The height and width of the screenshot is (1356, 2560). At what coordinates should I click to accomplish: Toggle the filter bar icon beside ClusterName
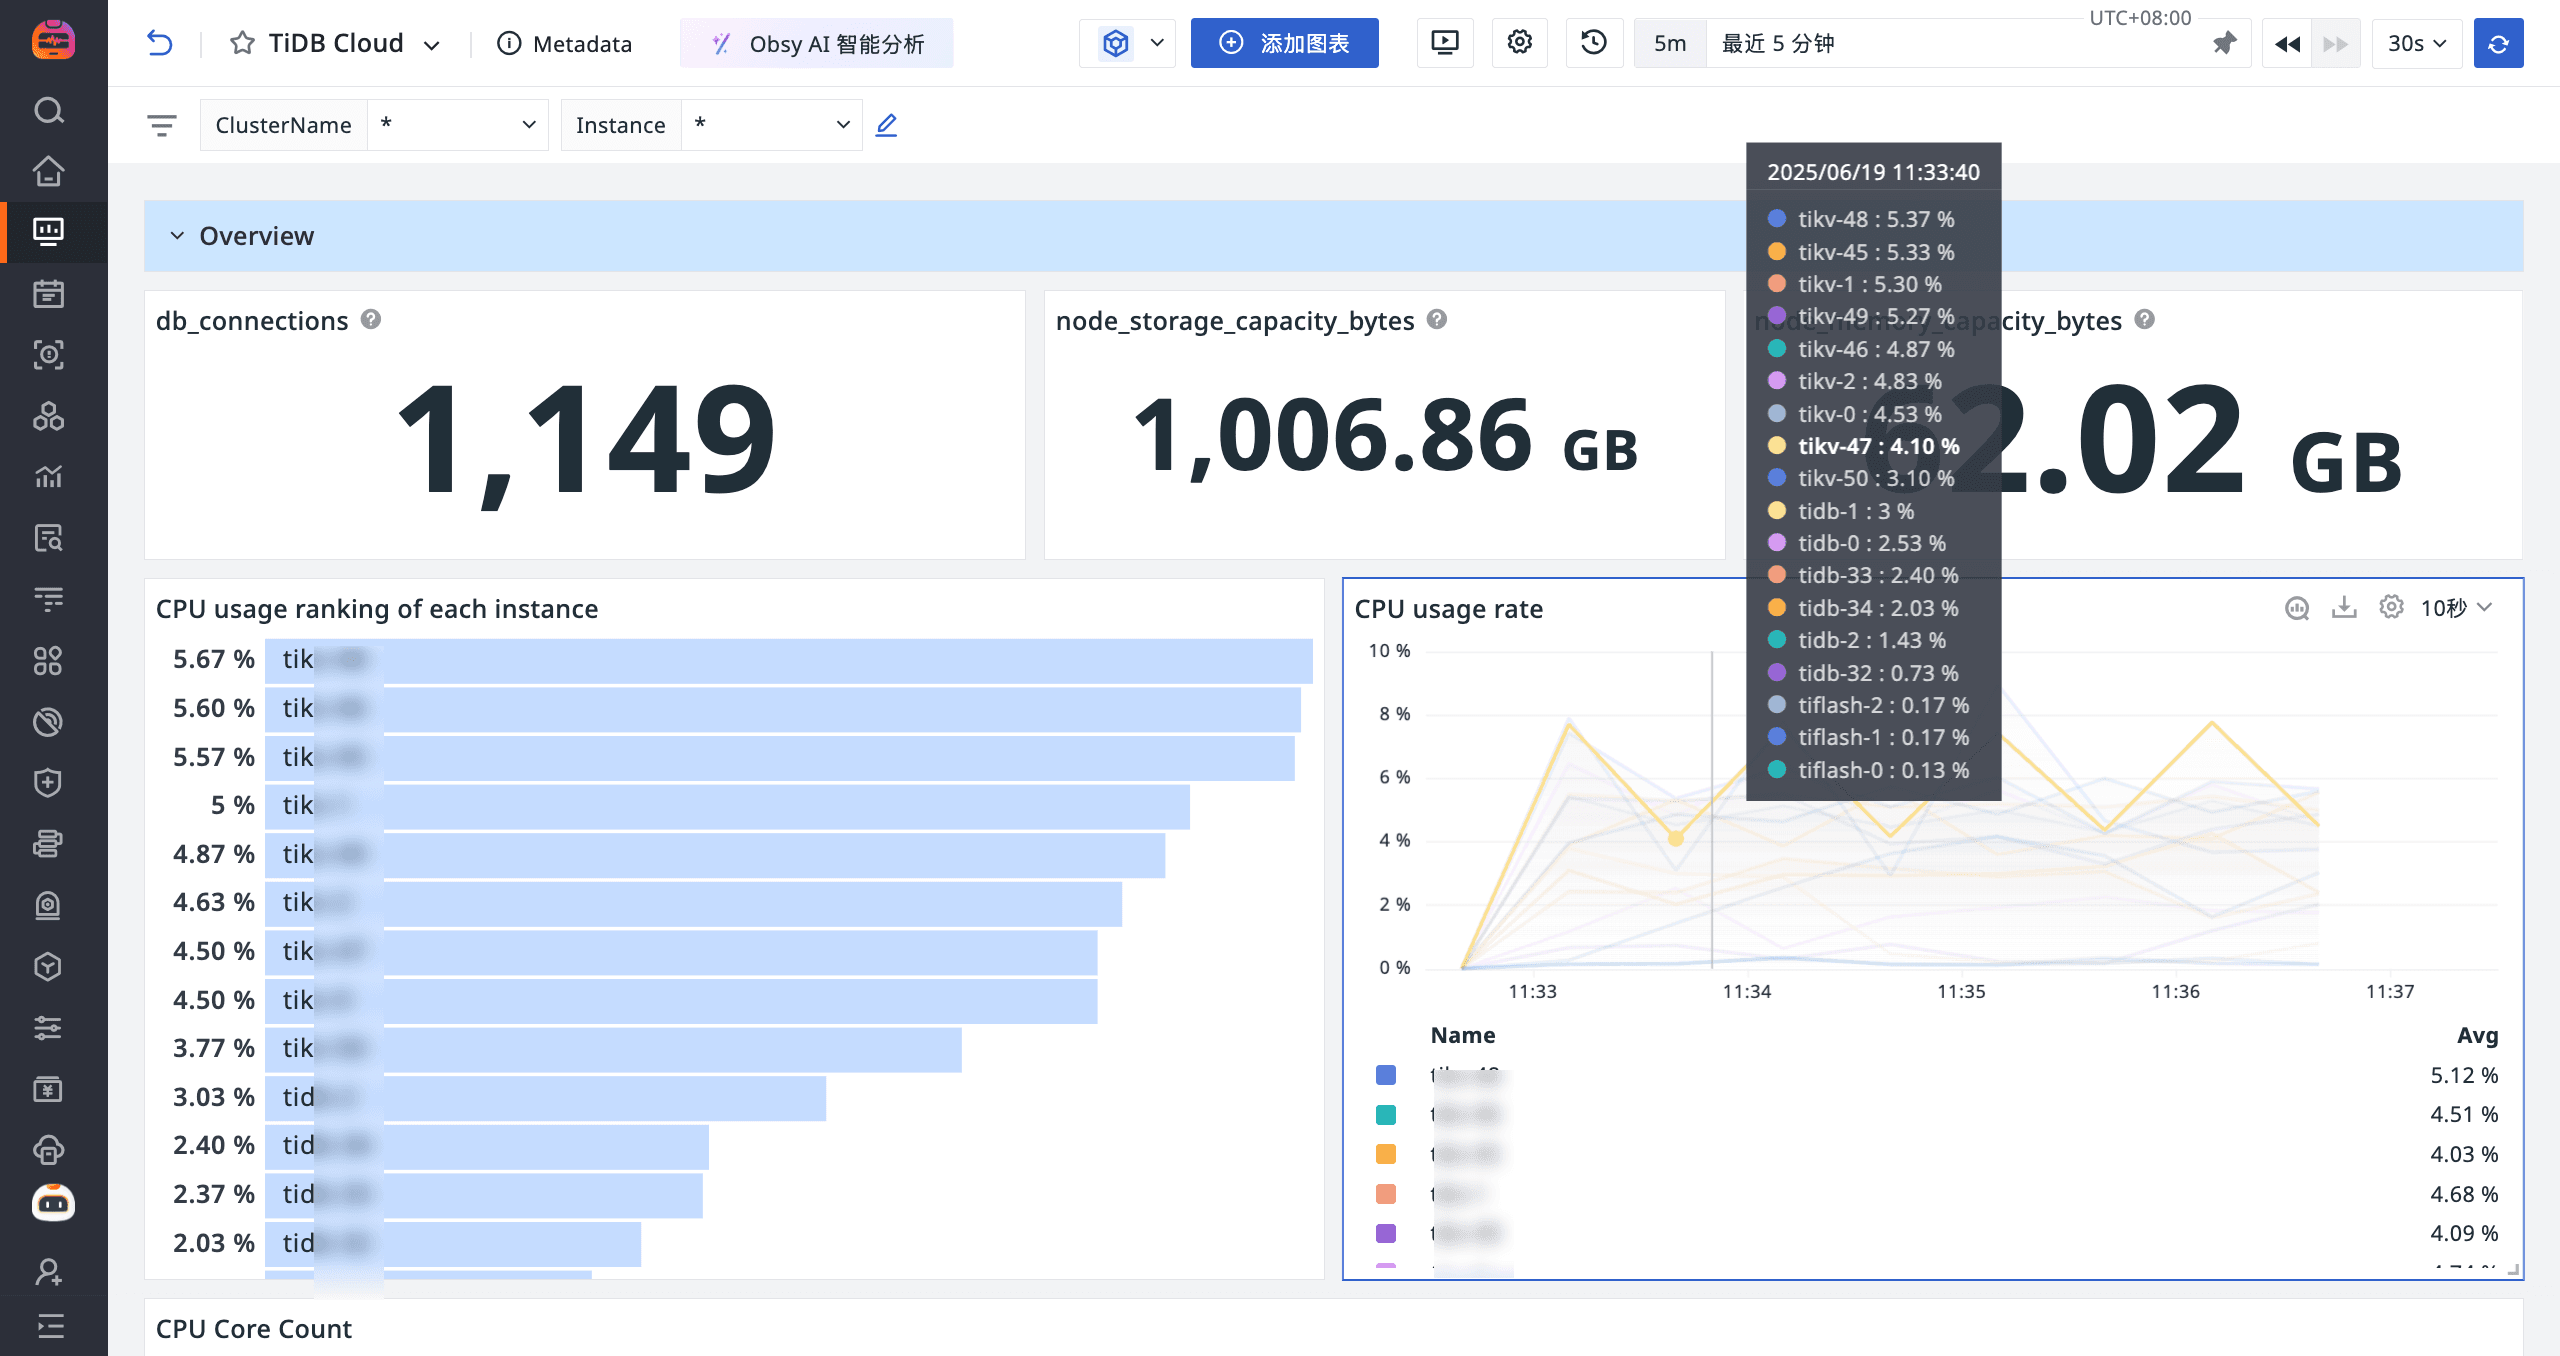162,125
